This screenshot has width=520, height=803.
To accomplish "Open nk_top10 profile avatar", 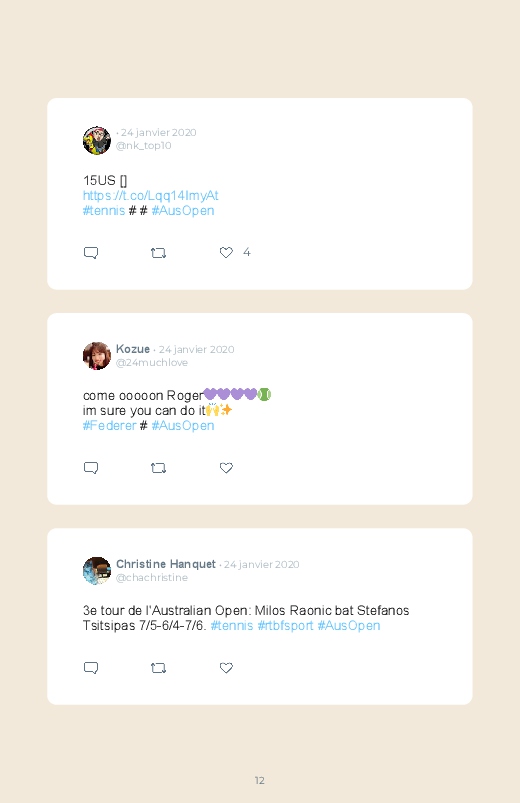I will (97, 140).
